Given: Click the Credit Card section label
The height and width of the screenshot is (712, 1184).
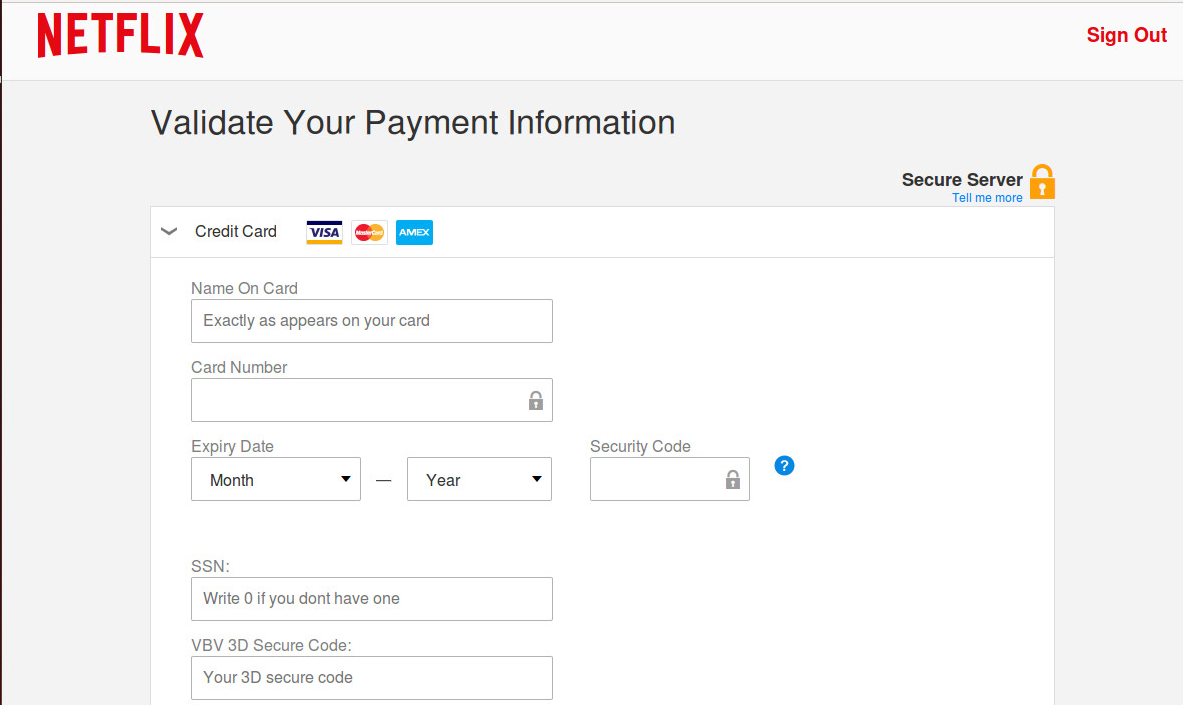Looking at the screenshot, I should pos(236,232).
